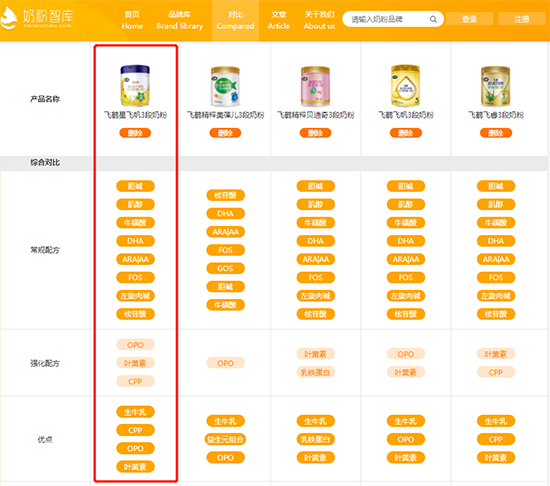550x486 pixels.
Task: Click 生牛乳 tag in 星飞帆 优点 row
Action: (x=135, y=412)
